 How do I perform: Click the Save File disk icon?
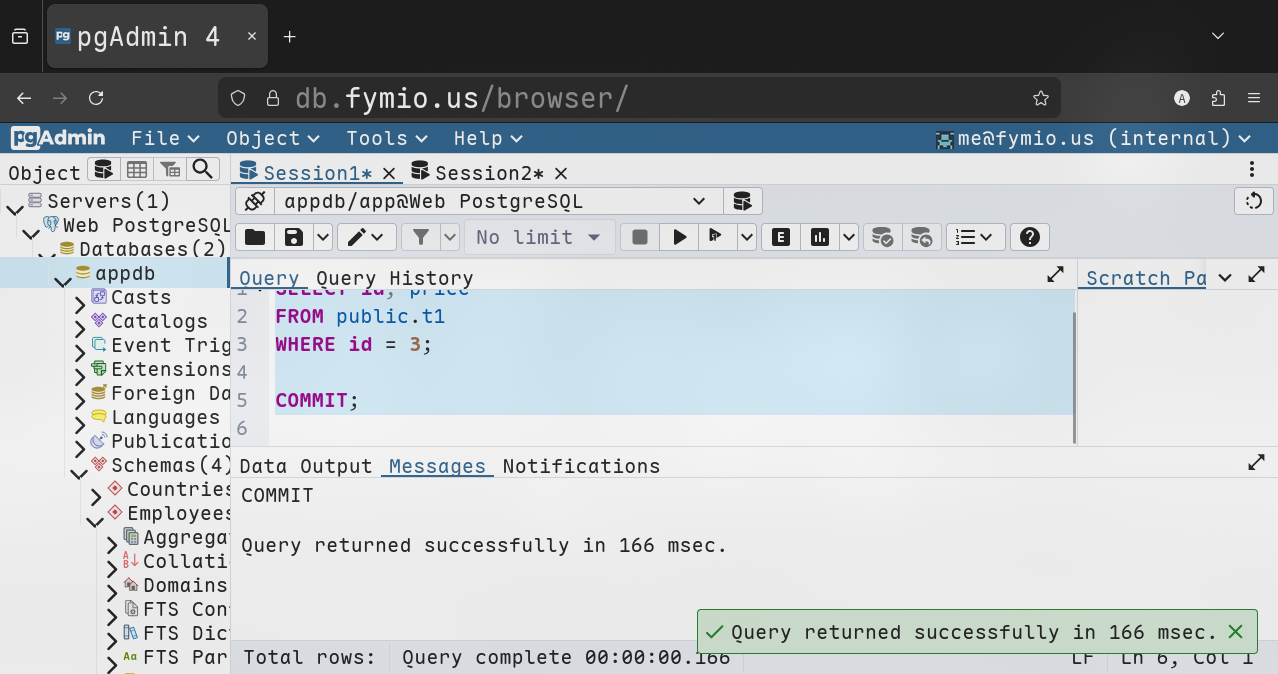click(294, 237)
